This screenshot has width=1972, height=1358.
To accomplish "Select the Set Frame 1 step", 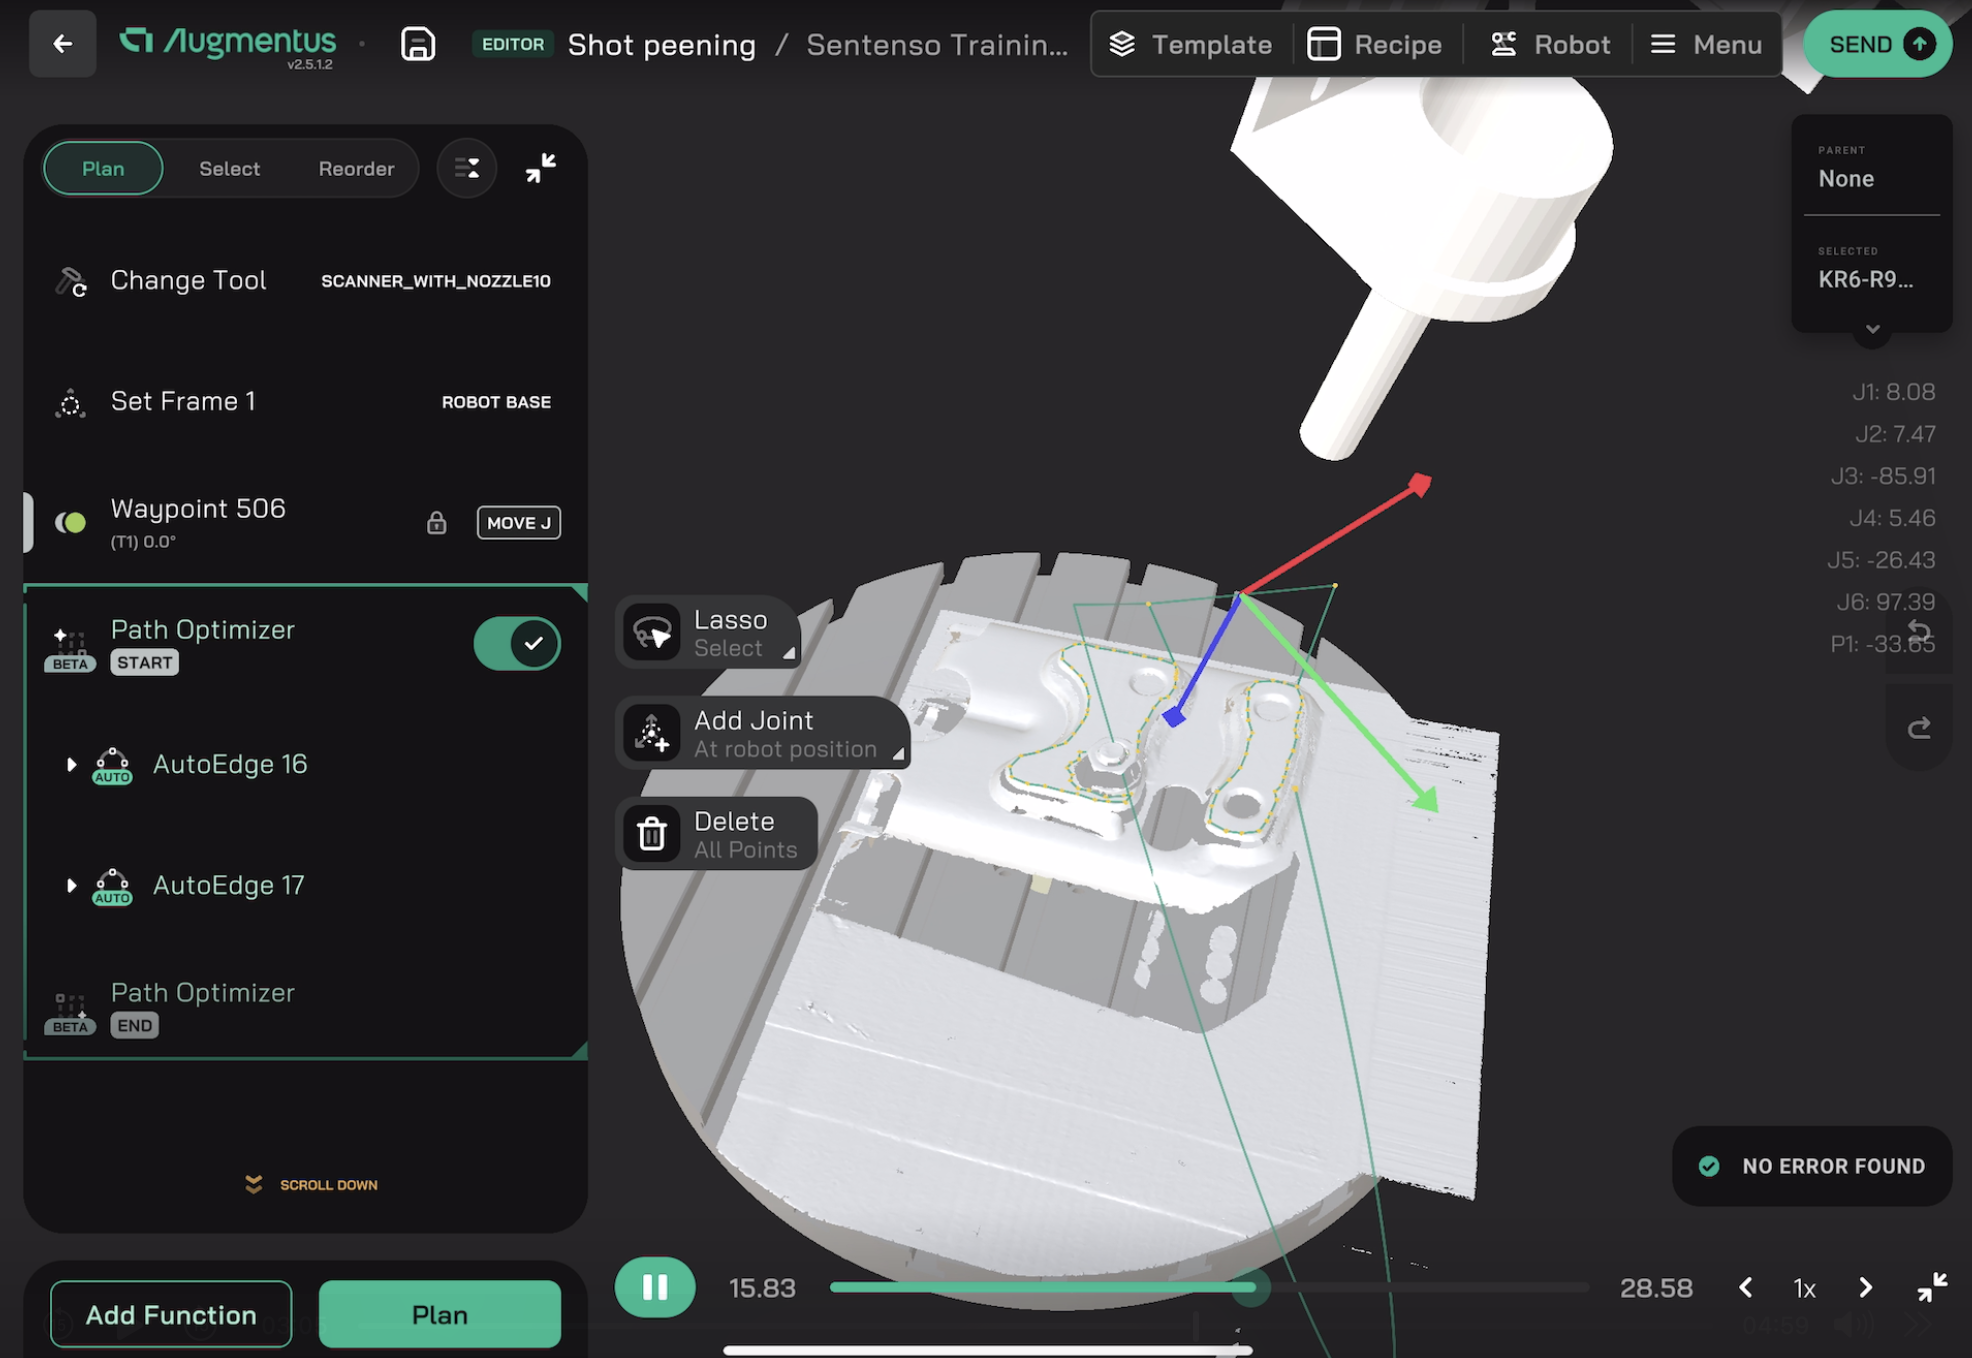I will [x=305, y=402].
